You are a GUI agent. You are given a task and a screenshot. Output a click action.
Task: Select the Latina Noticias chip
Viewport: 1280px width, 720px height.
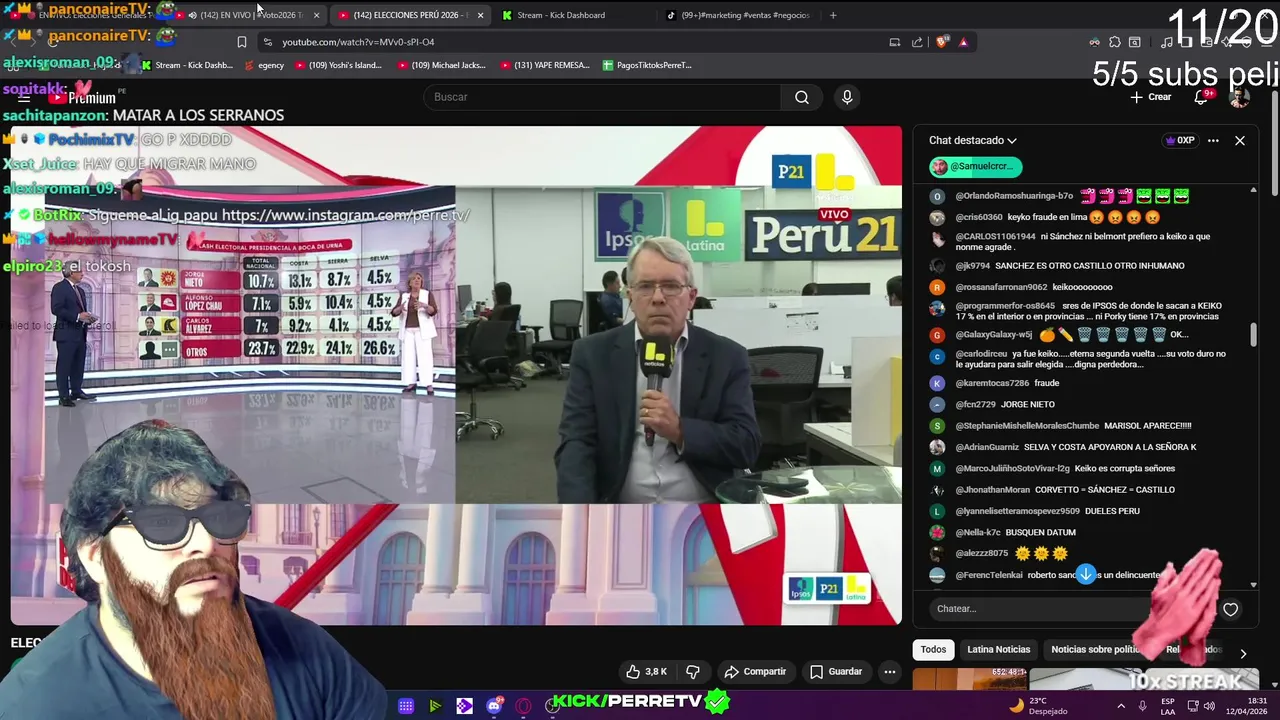998,650
